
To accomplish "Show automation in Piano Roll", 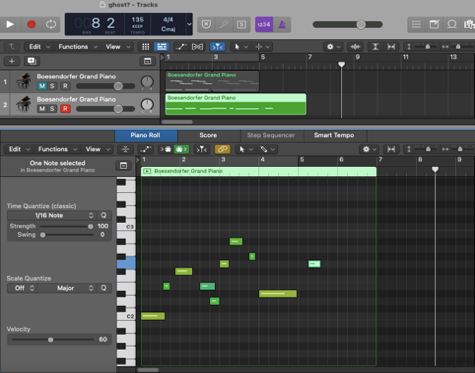I will pos(146,149).
